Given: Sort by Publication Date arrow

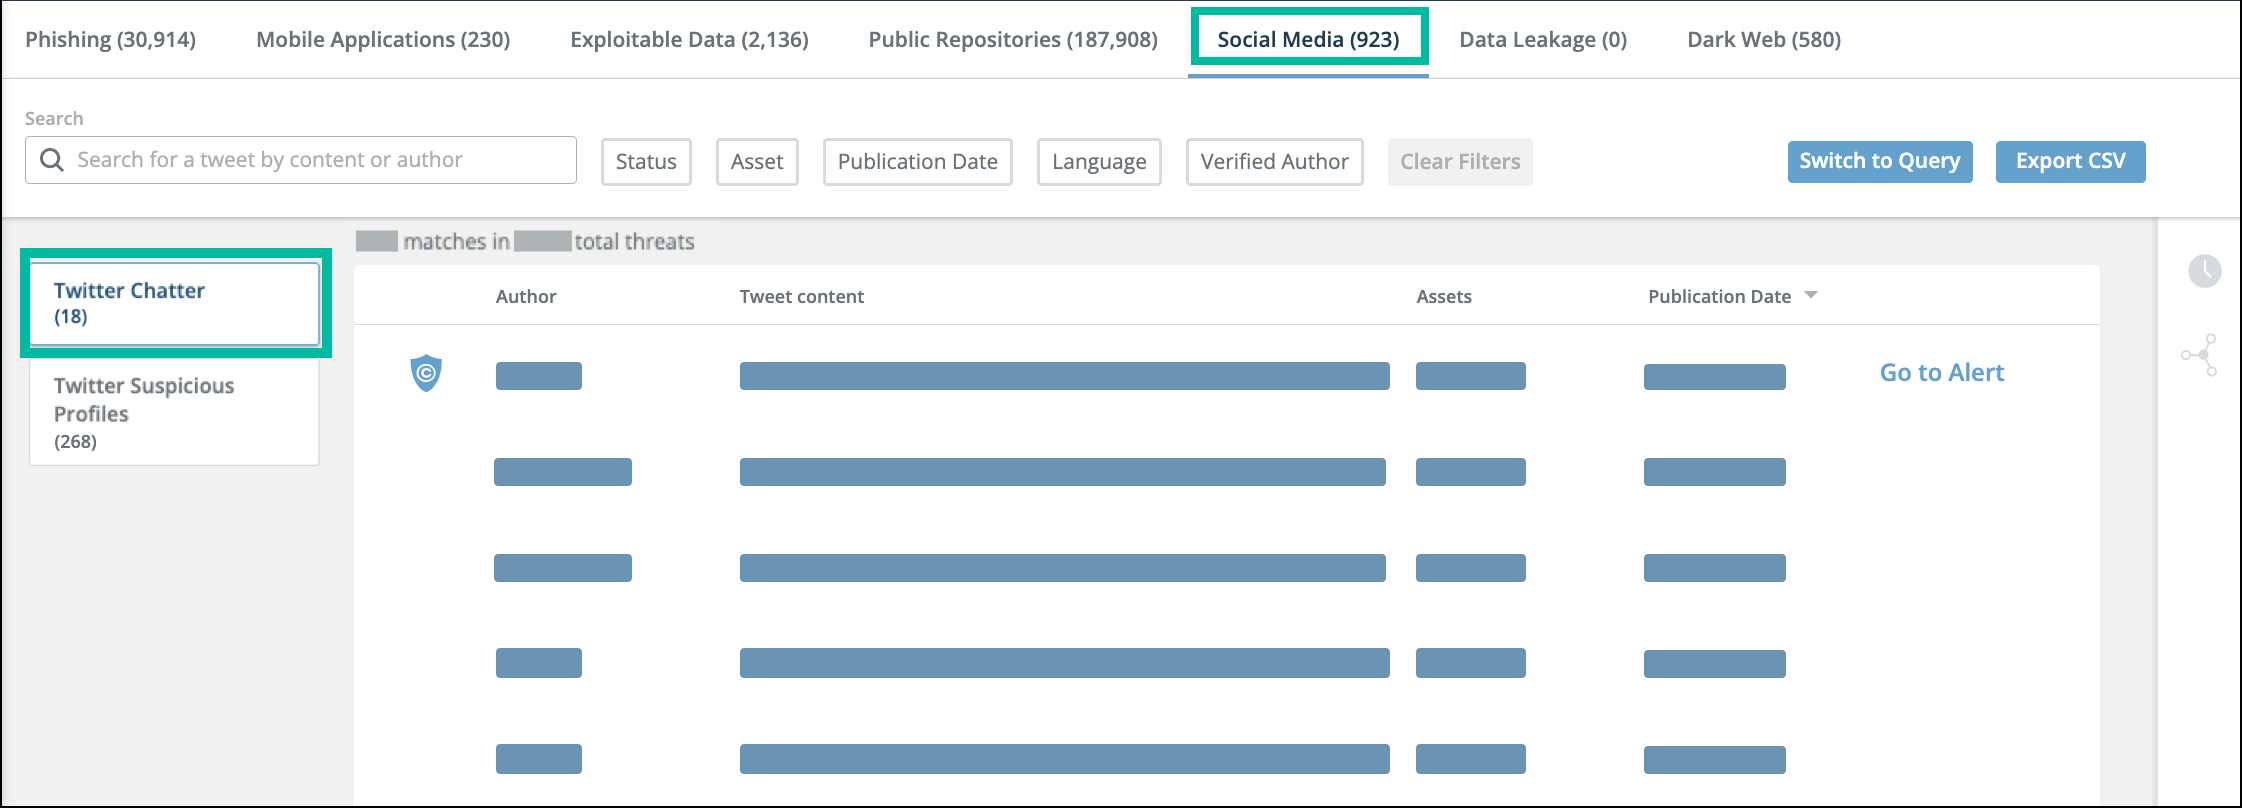Looking at the screenshot, I should pyautogui.click(x=1811, y=296).
